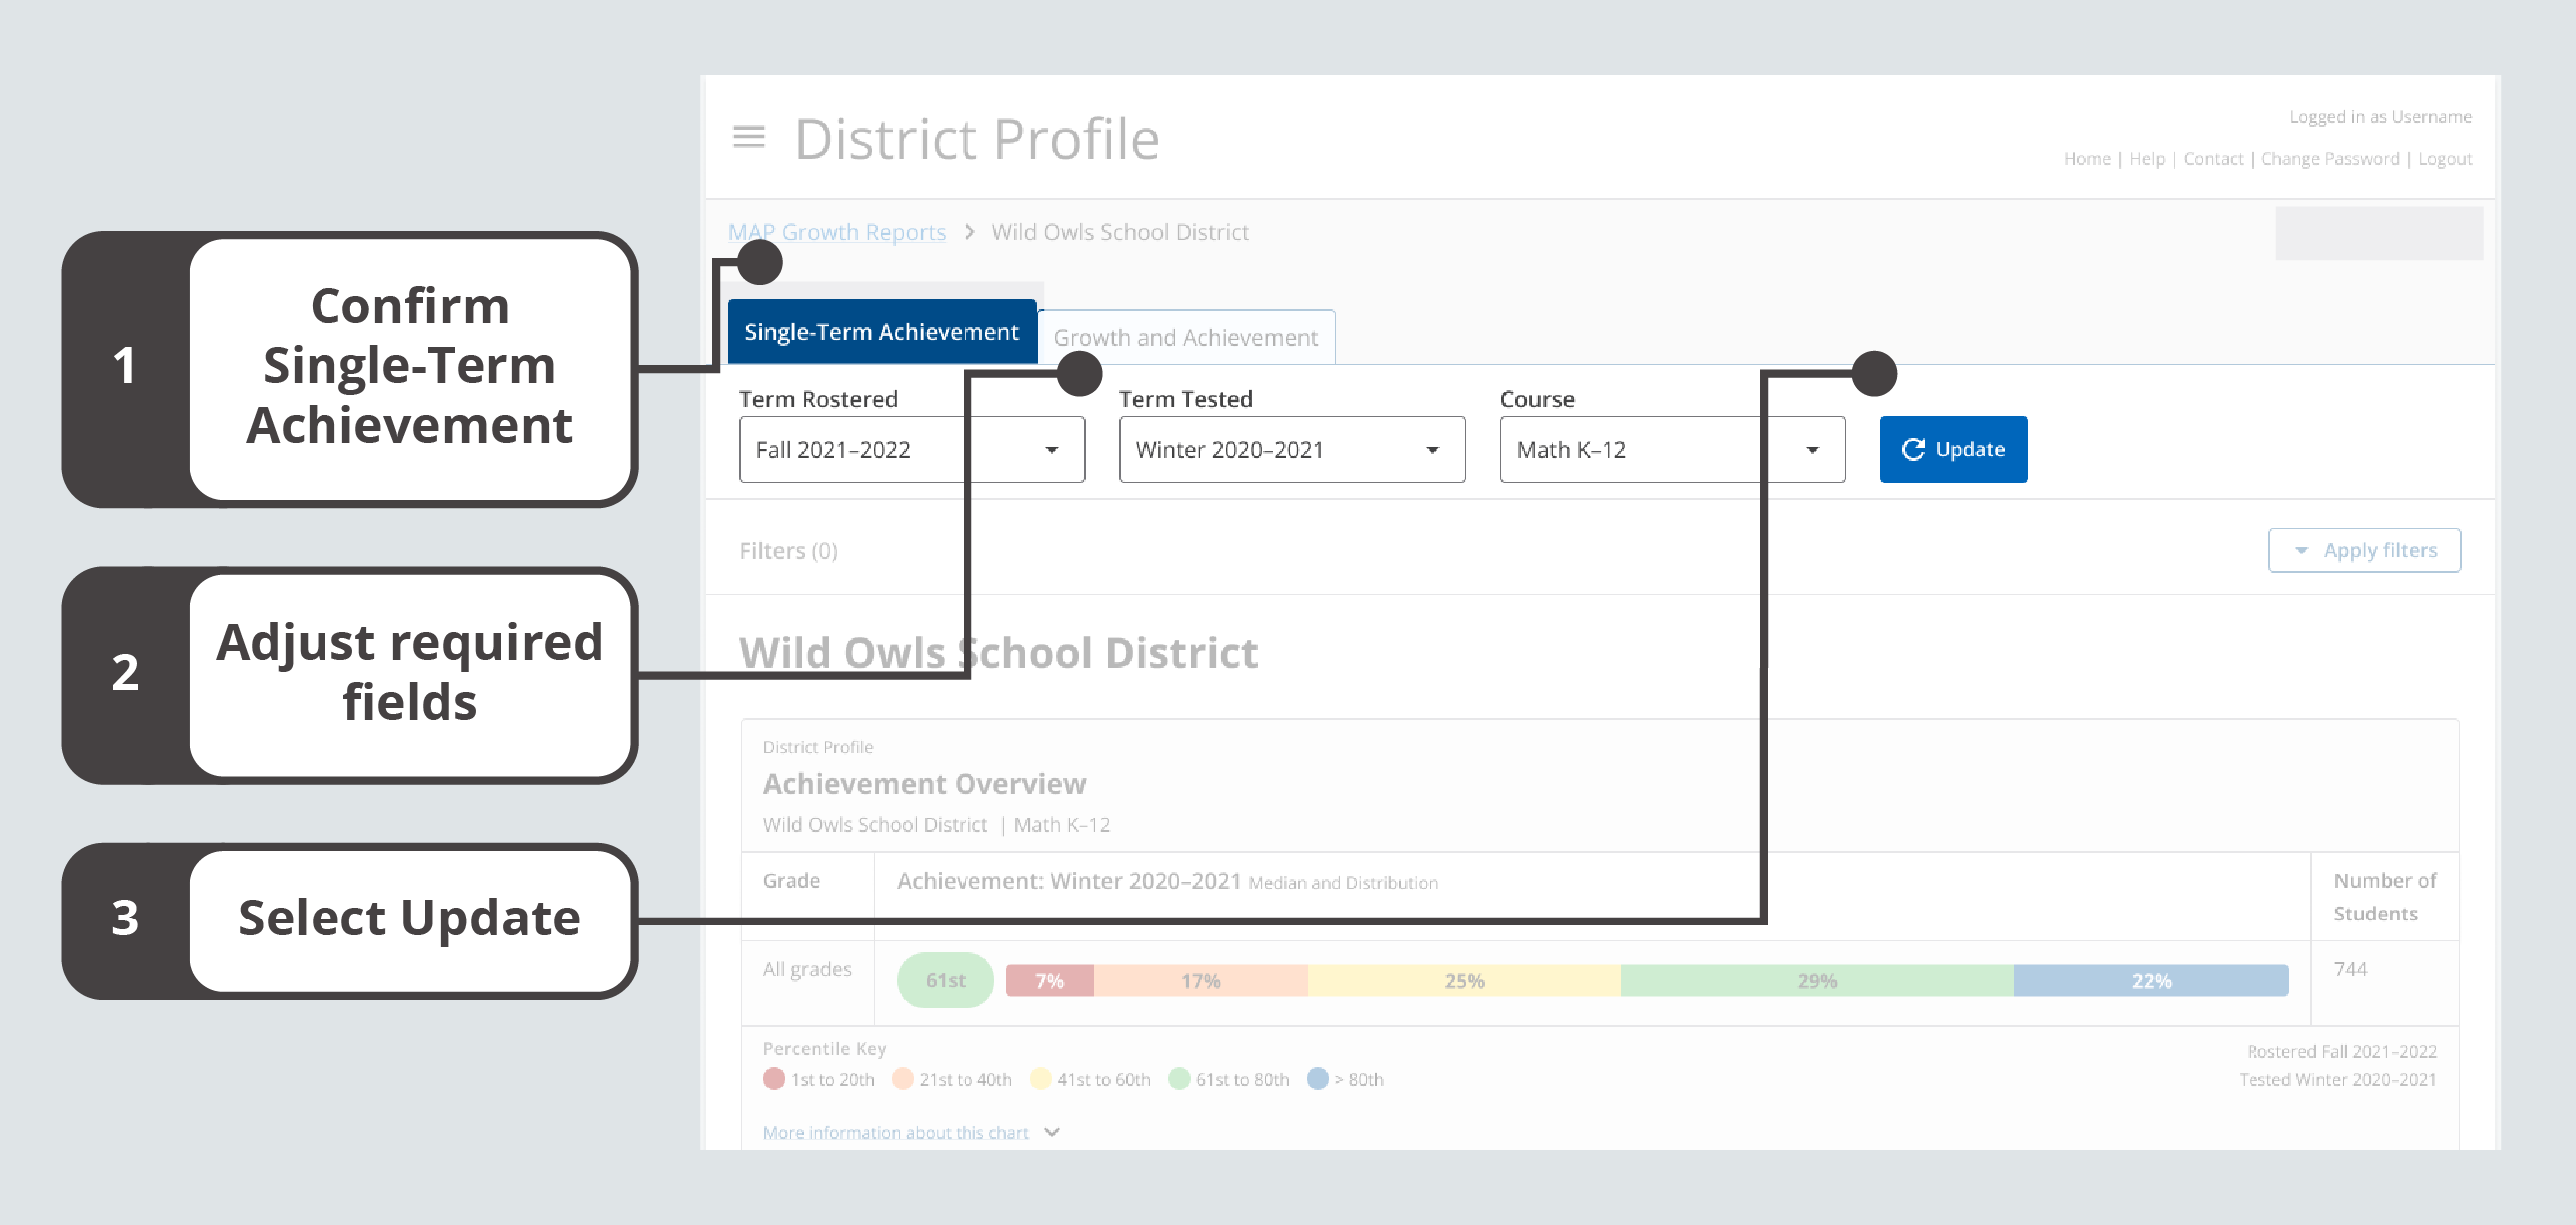Switch to the Growth and Achievement tab
2576x1225 pixels.
coord(1186,337)
